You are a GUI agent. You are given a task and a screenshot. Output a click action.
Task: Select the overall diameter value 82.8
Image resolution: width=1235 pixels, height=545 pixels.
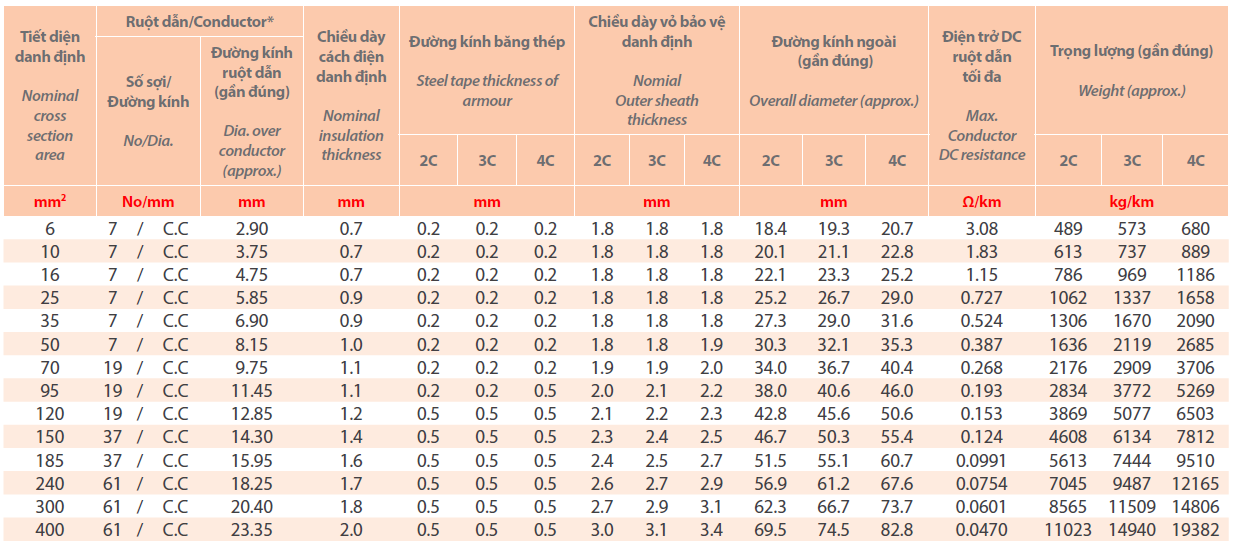(x=897, y=528)
